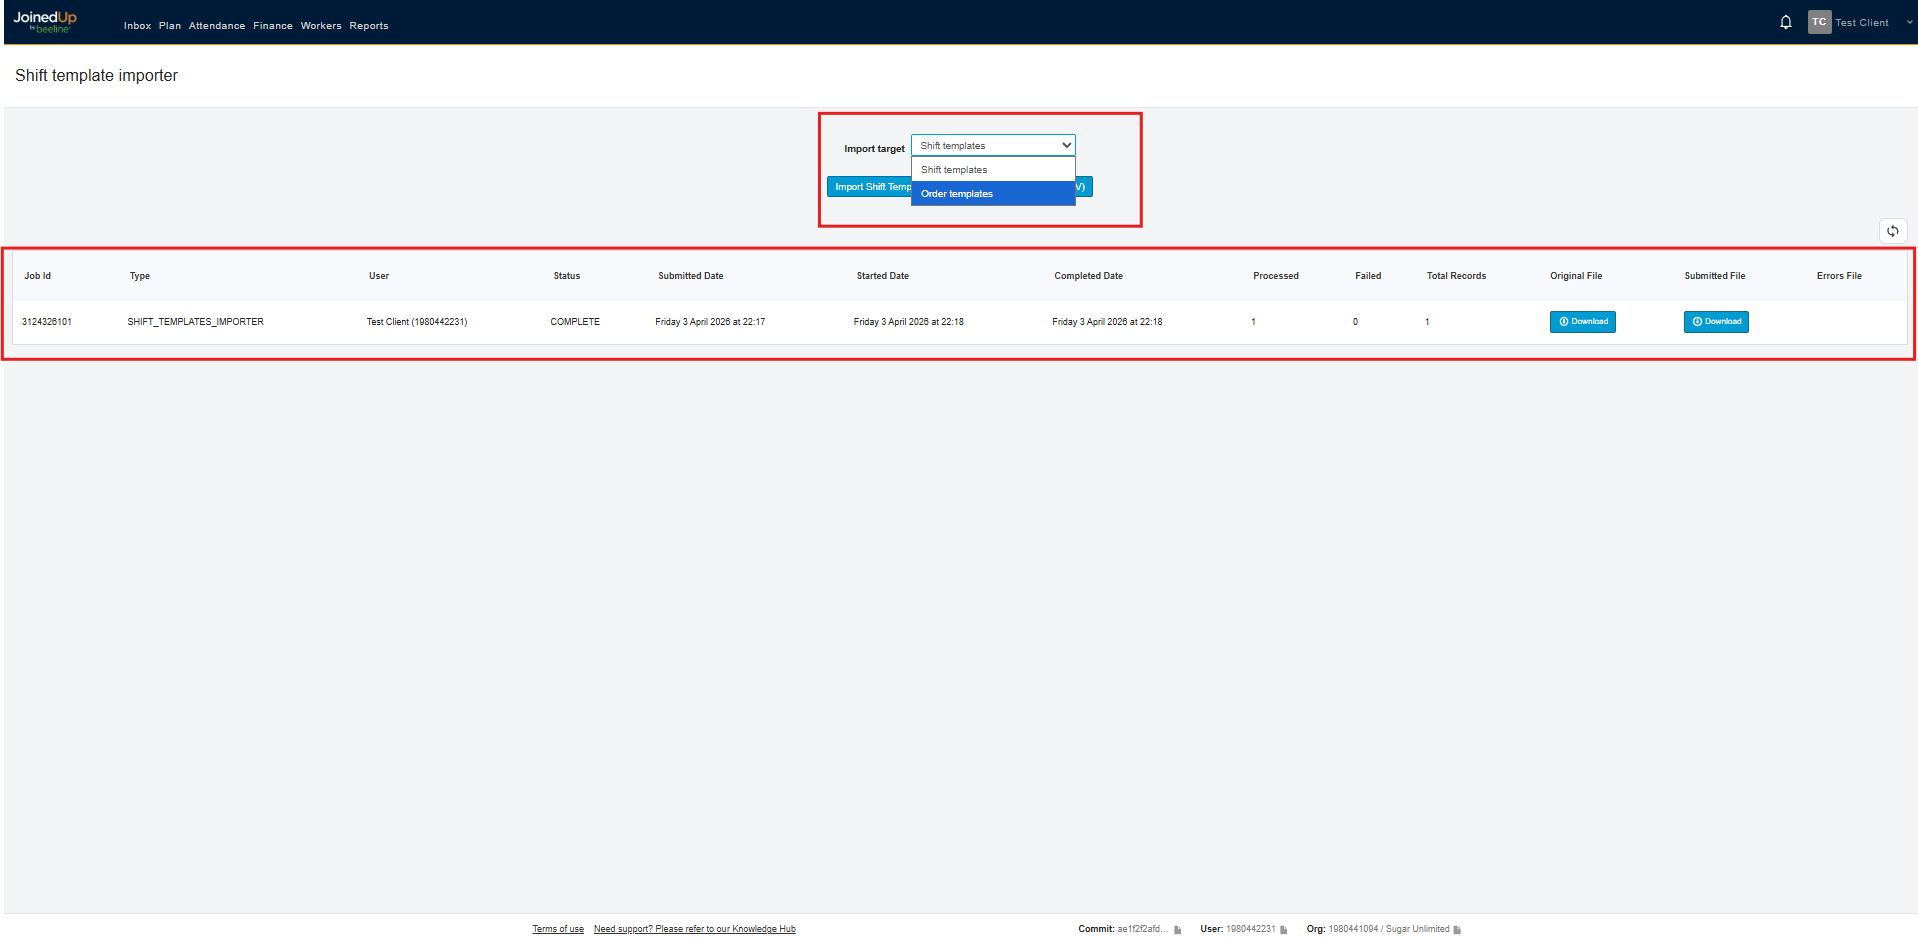Open the Inbox menu

pos(137,26)
